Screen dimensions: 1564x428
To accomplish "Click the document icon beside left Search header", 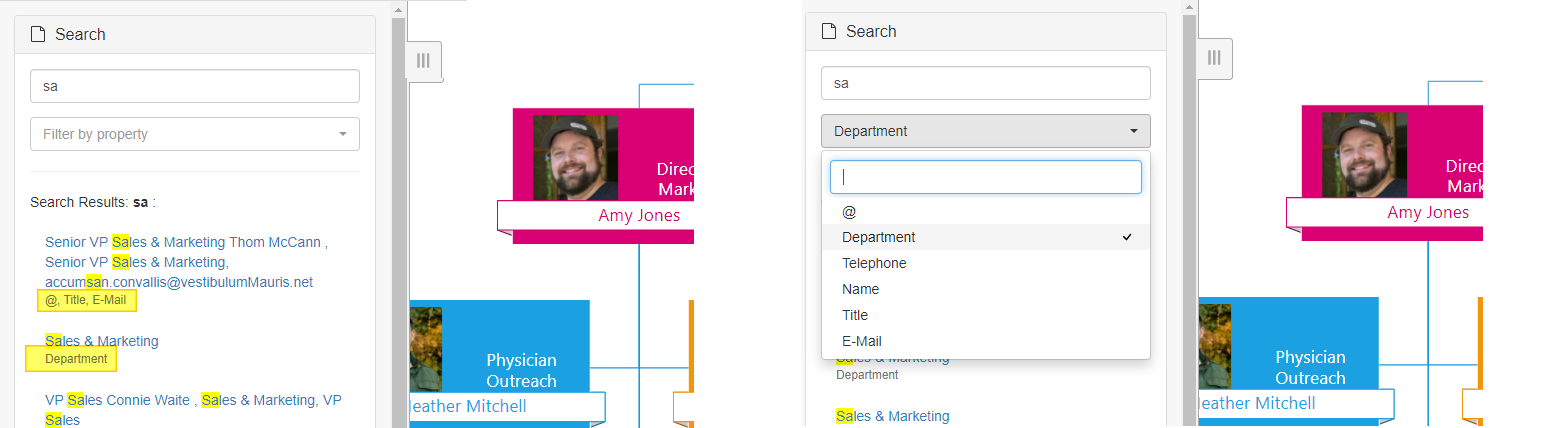I will coord(39,34).
